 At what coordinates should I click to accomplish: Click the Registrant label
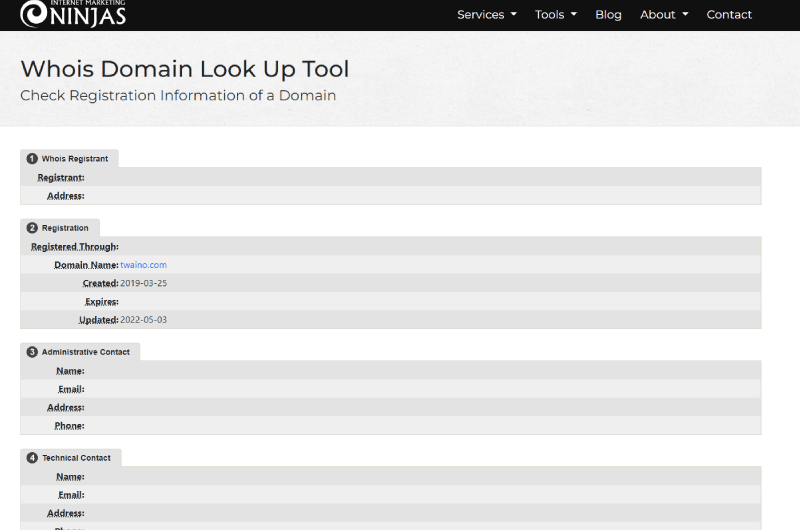pyautogui.click(x=61, y=178)
